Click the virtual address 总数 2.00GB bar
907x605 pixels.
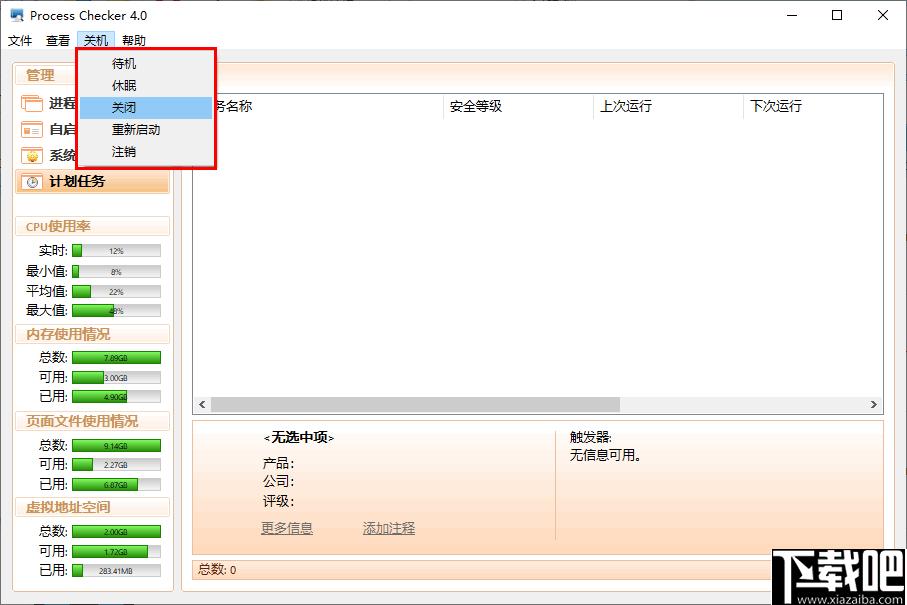[116, 532]
